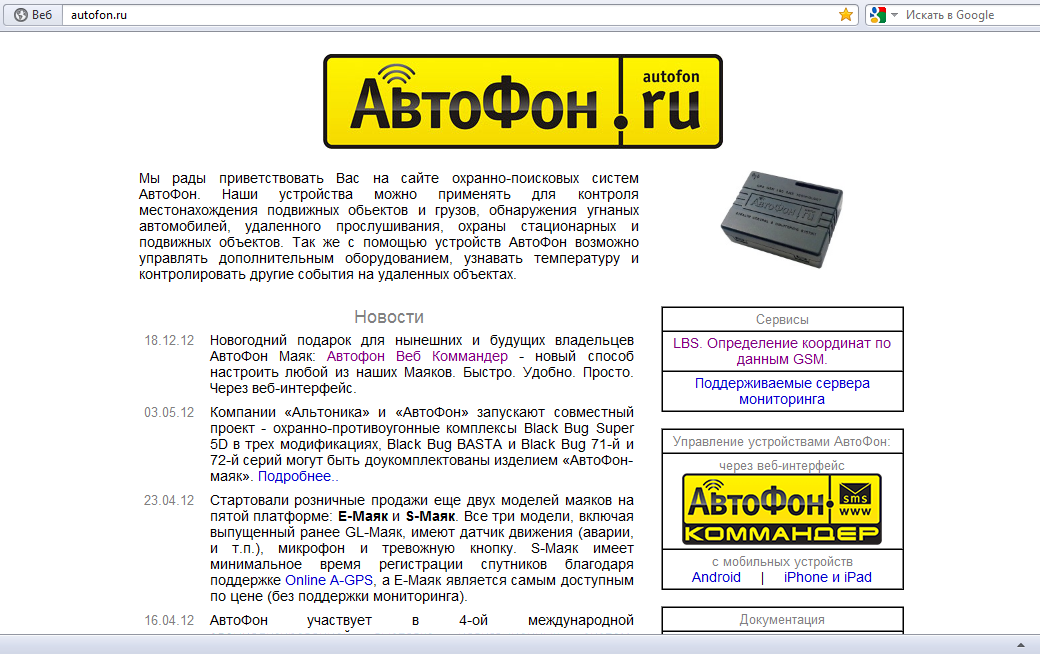
Task: Open the search engine dropdown arrow
Action: tap(894, 15)
